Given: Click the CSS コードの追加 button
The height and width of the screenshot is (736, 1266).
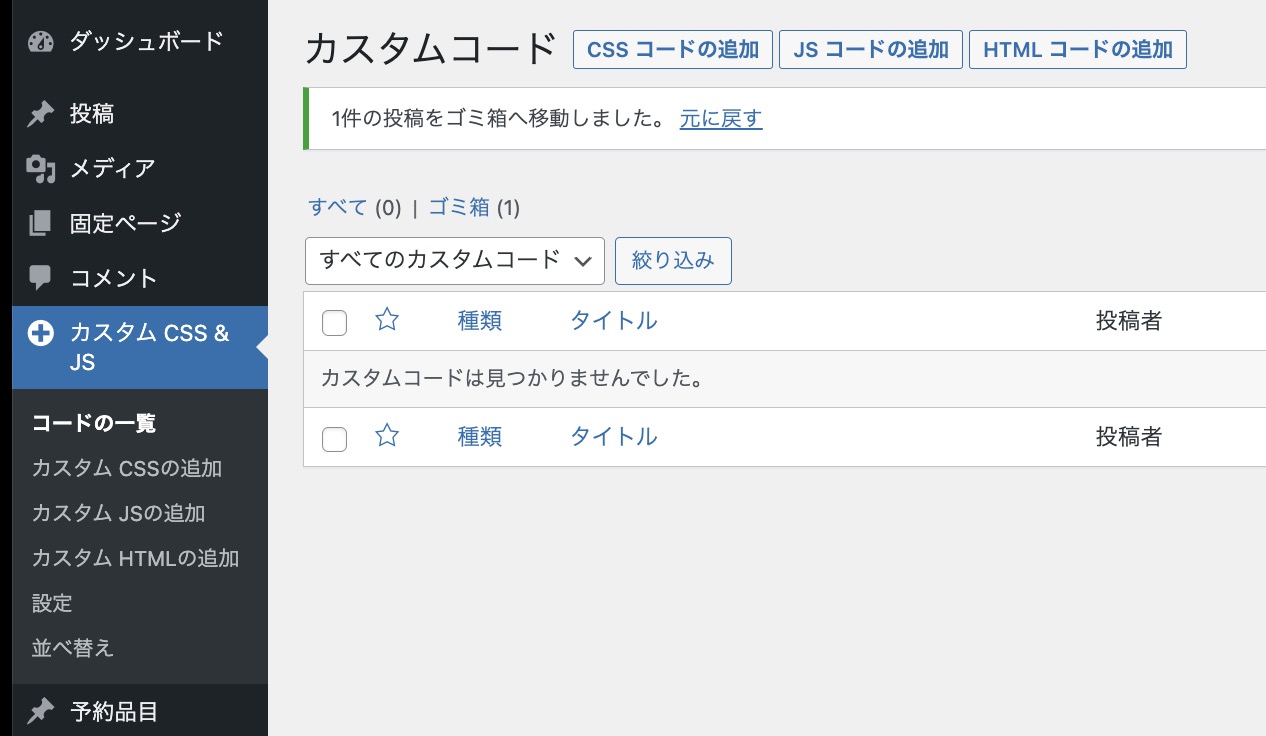Looking at the screenshot, I should click(x=672, y=49).
